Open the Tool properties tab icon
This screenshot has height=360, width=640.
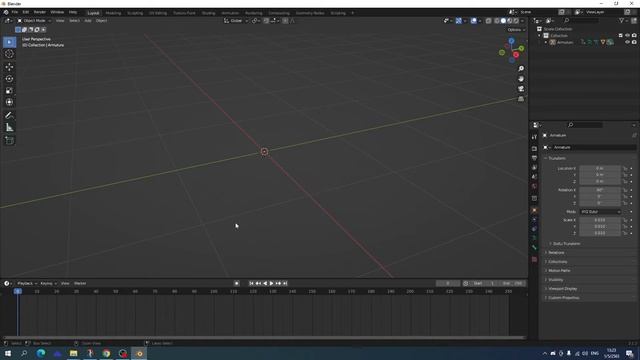[x=534, y=137]
